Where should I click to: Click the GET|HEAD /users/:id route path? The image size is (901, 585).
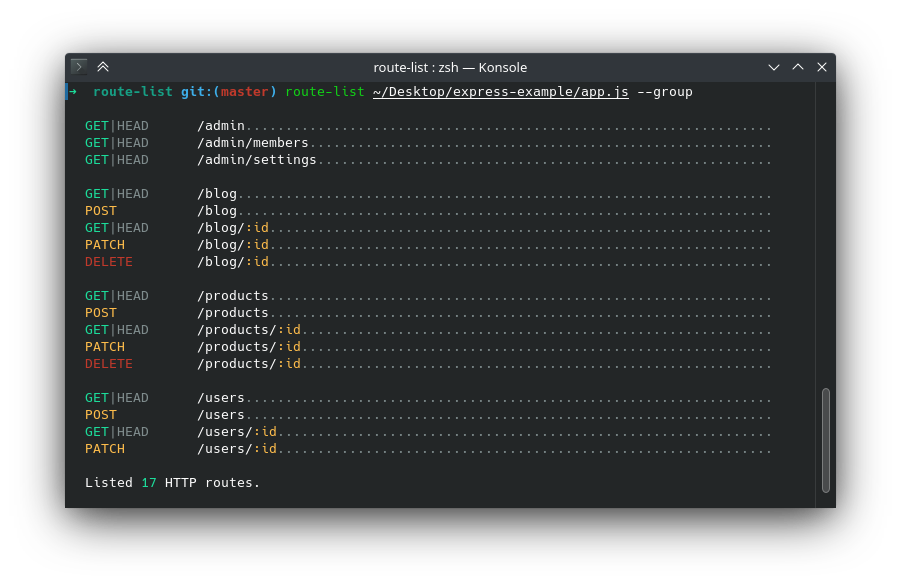(x=237, y=432)
